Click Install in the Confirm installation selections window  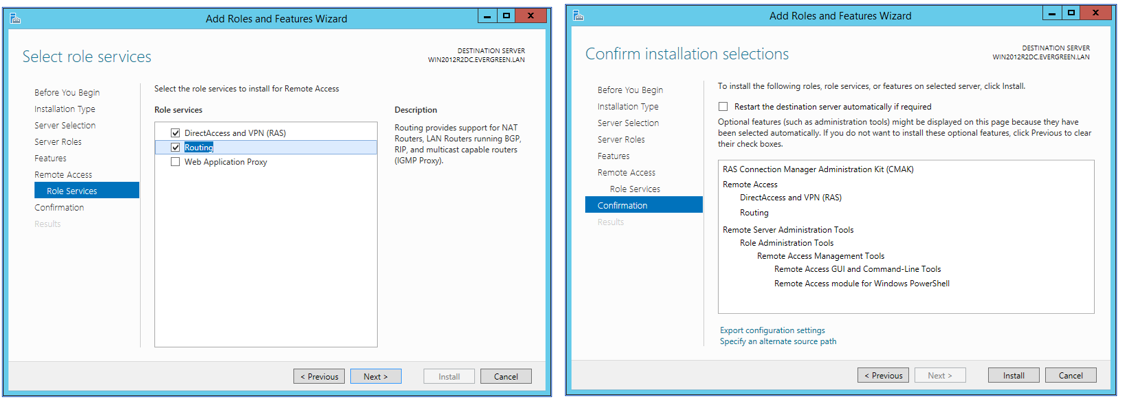pos(1014,376)
